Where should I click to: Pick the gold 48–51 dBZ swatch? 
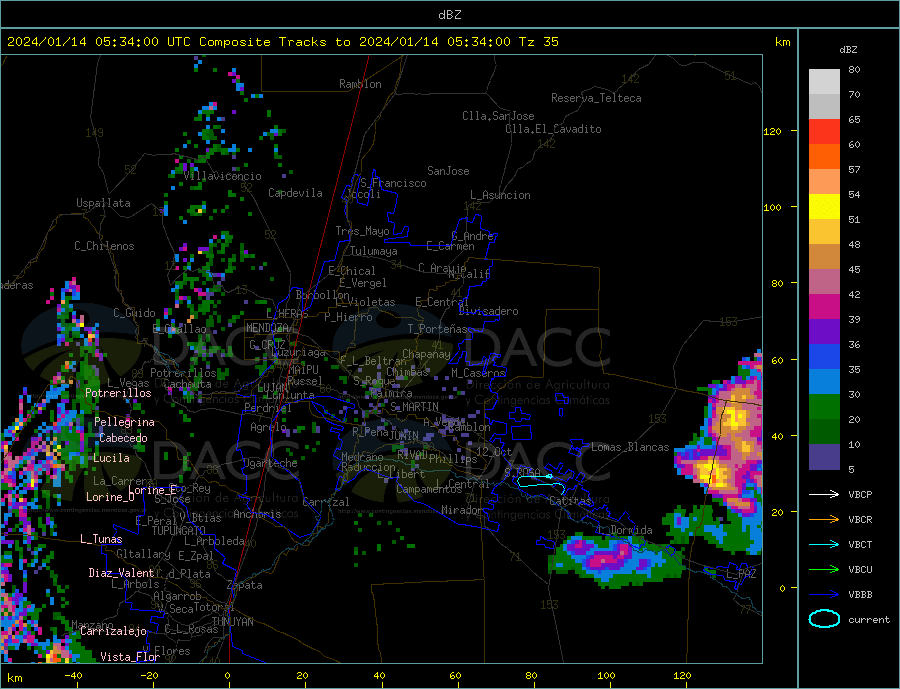pos(824,231)
